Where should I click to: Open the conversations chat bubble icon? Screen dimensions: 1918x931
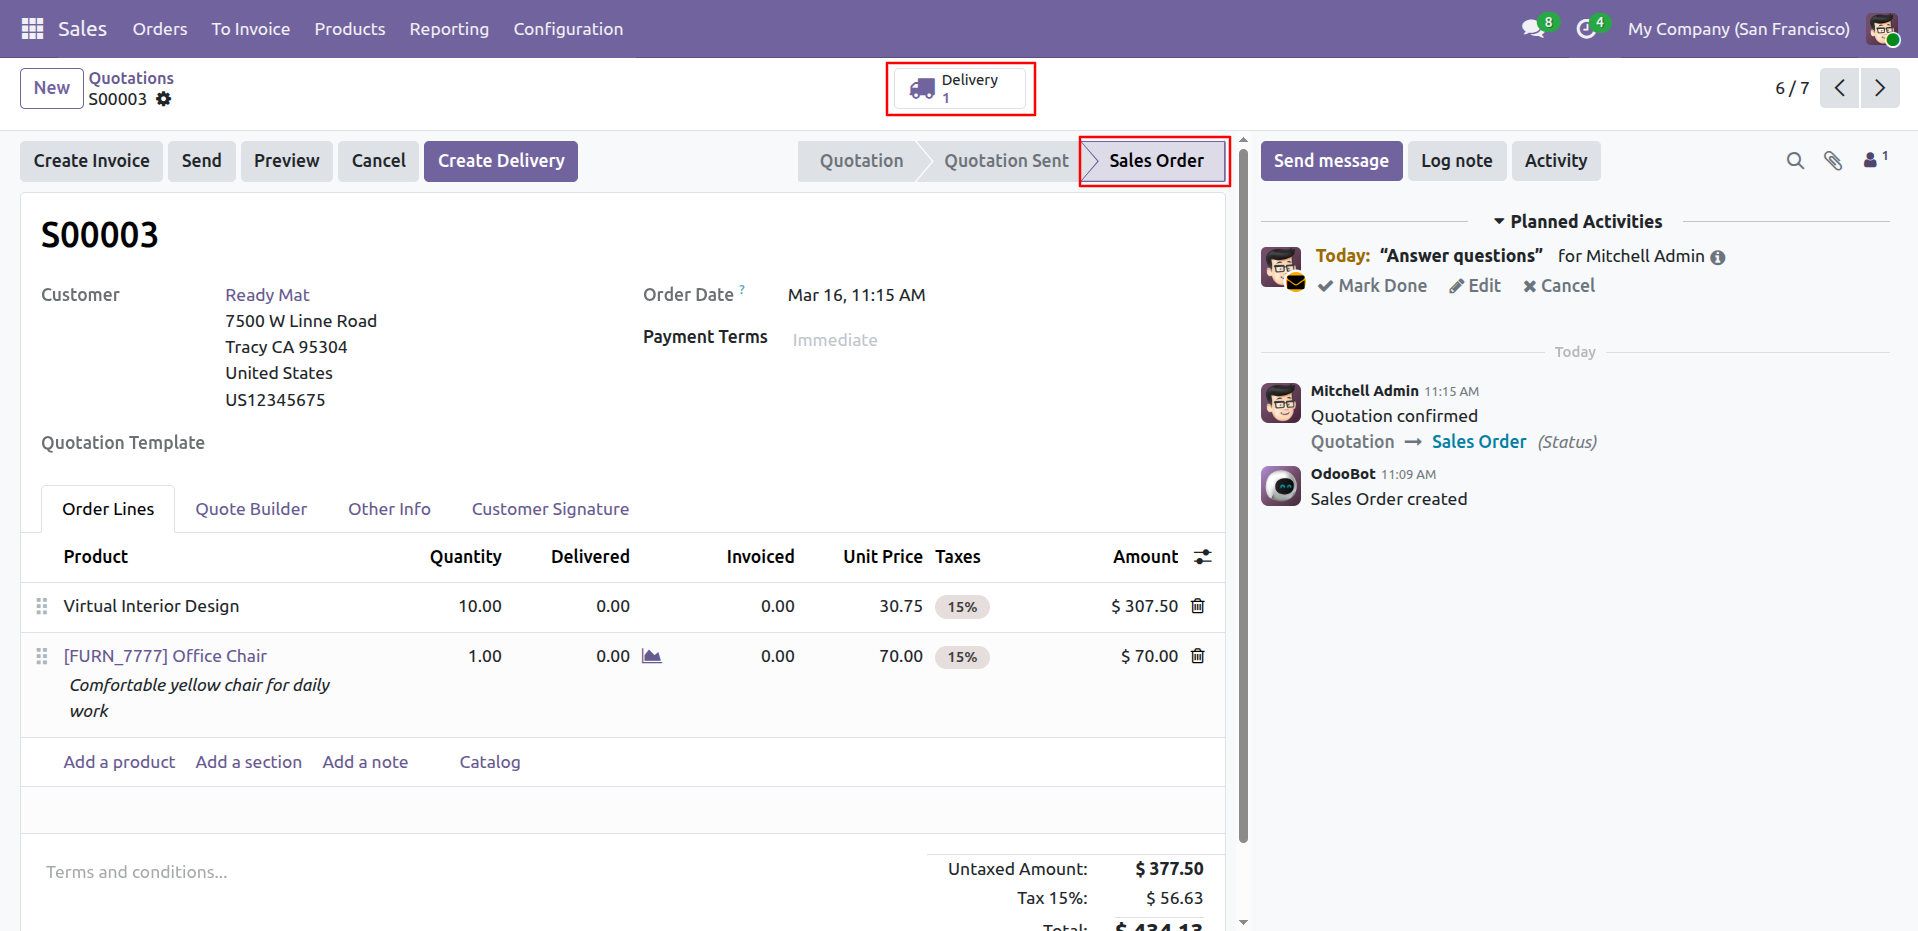click(1532, 29)
